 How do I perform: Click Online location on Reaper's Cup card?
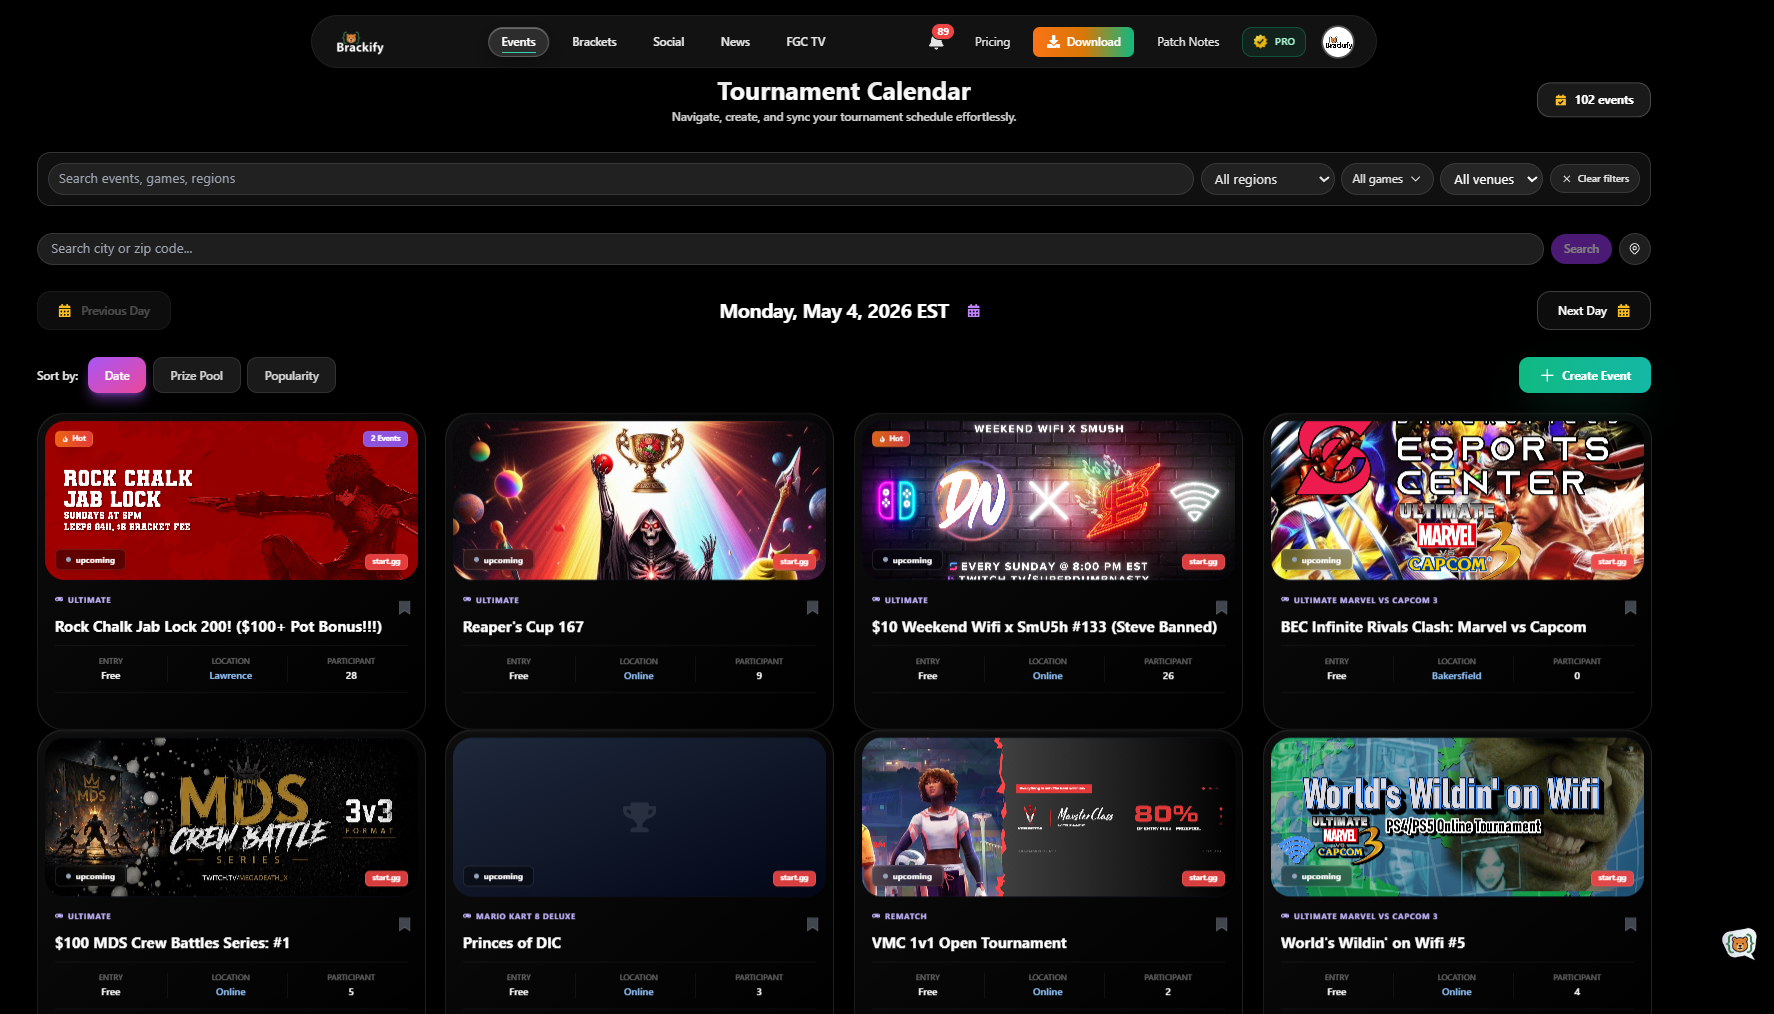[x=639, y=676]
